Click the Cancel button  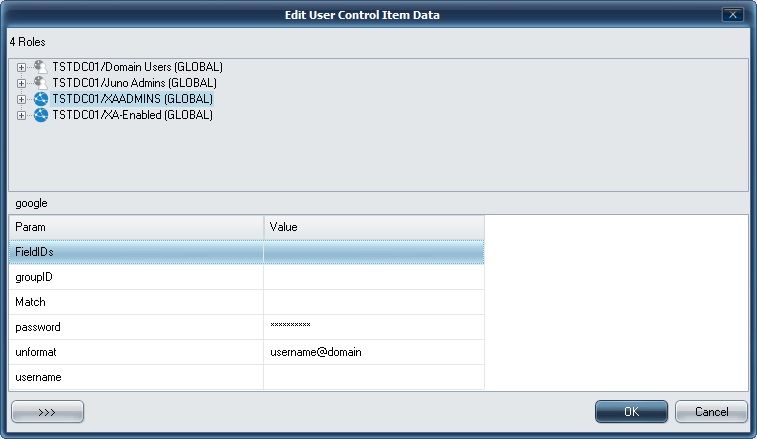(711, 411)
